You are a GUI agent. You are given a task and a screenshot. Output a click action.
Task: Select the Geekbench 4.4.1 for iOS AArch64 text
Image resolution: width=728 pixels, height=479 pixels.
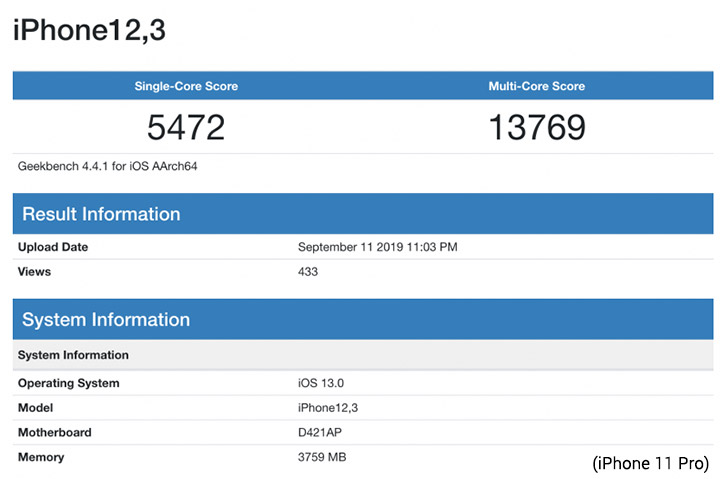point(107,166)
